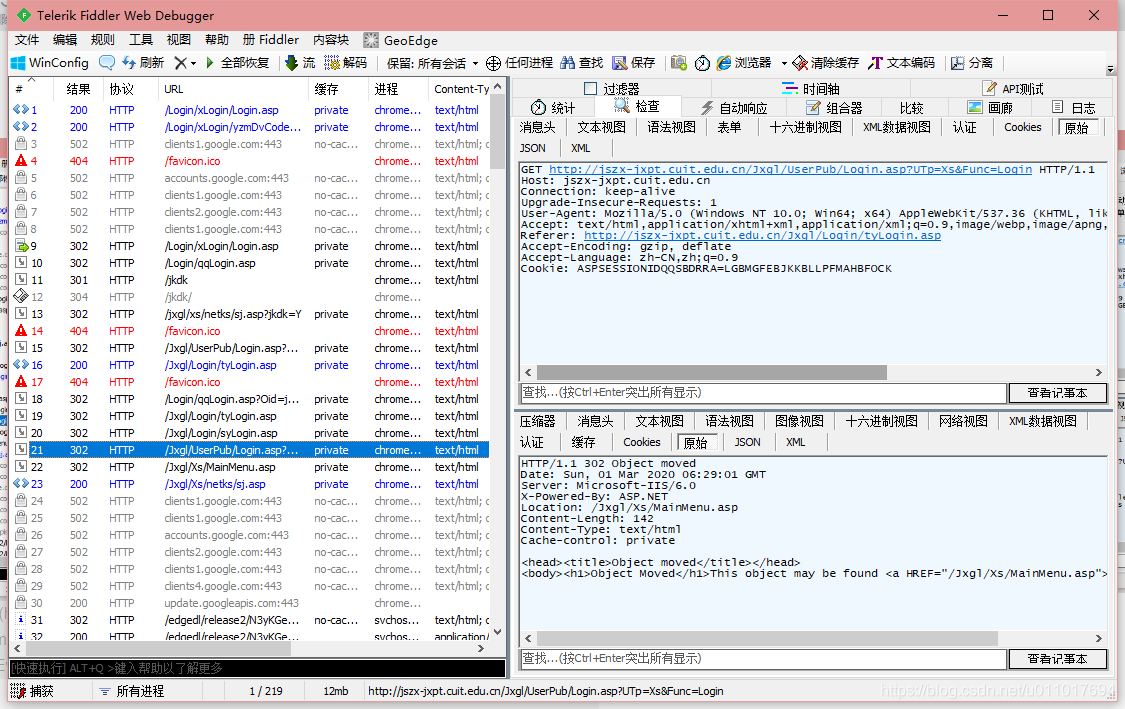
Task: Open the 工具 menu
Action: tap(141, 40)
